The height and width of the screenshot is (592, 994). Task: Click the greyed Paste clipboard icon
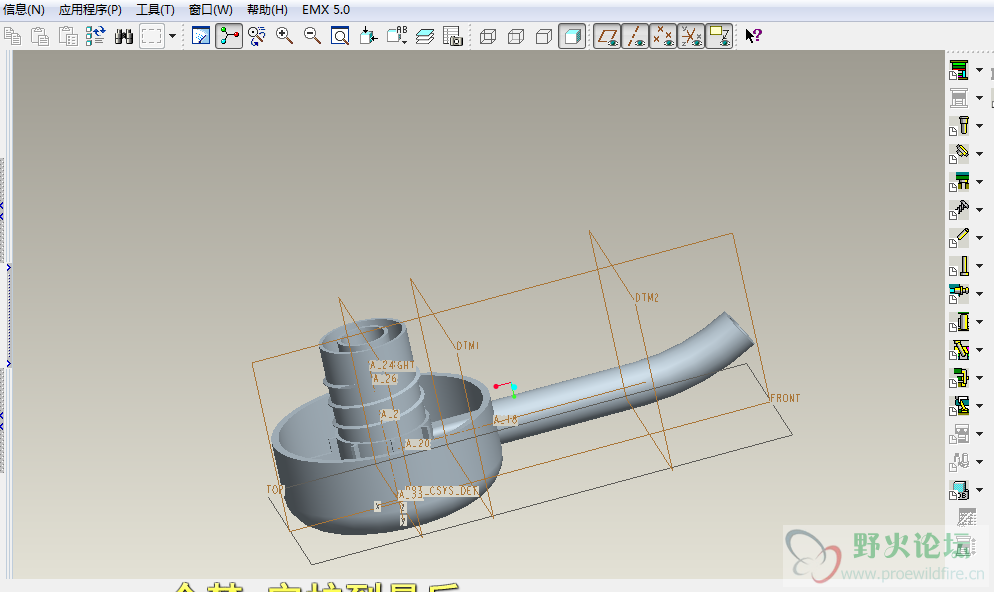pyautogui.click(x=40, y=36)
